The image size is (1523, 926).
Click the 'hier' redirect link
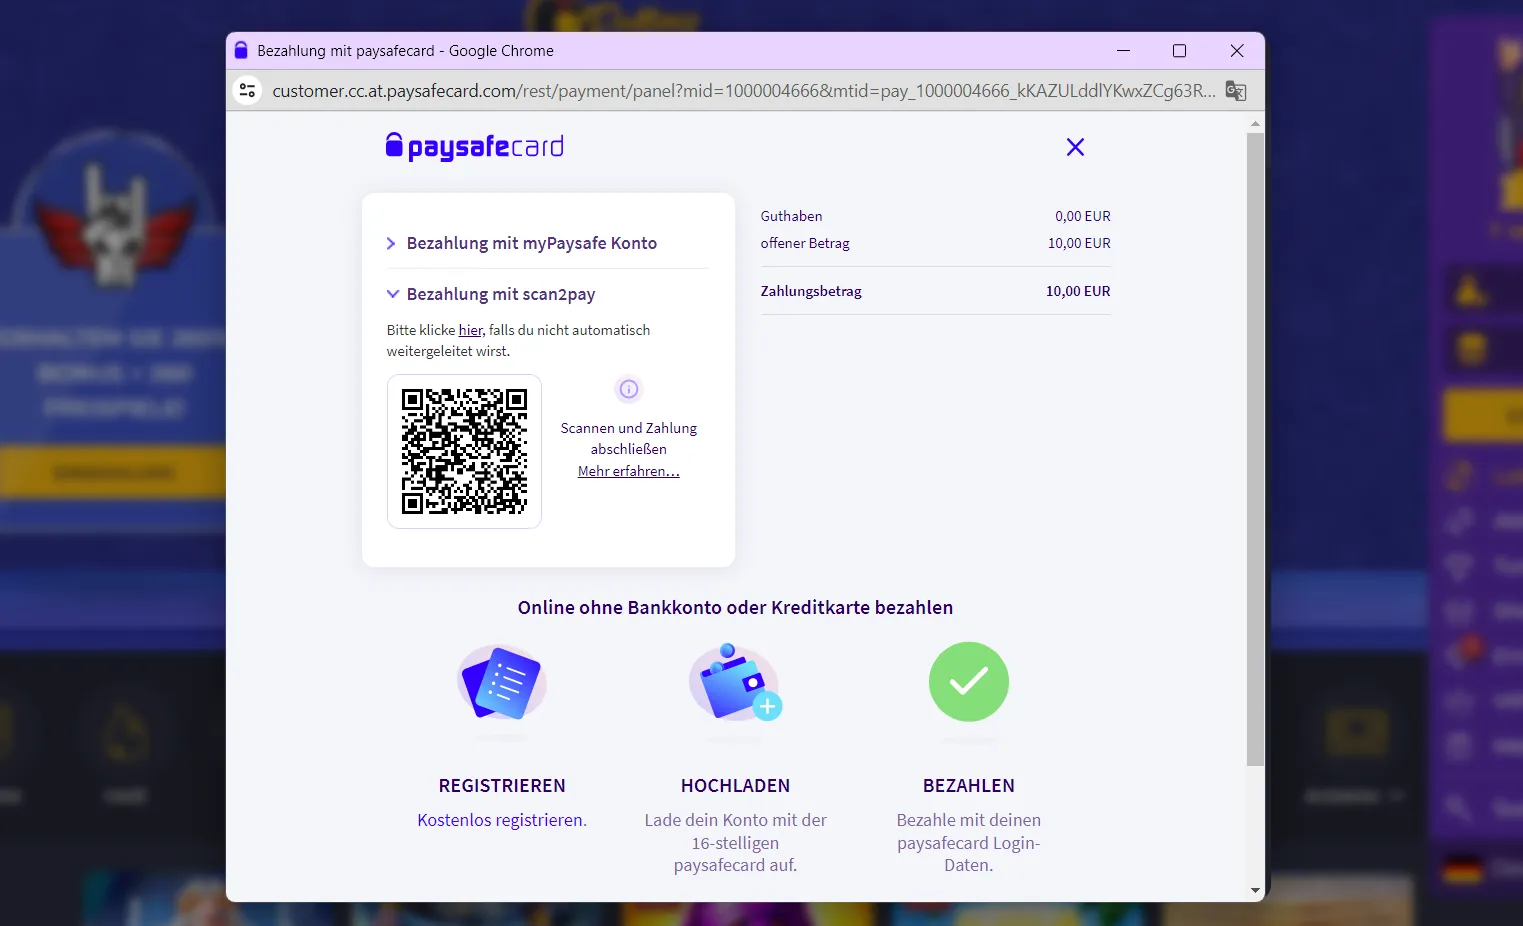[470, 329]
